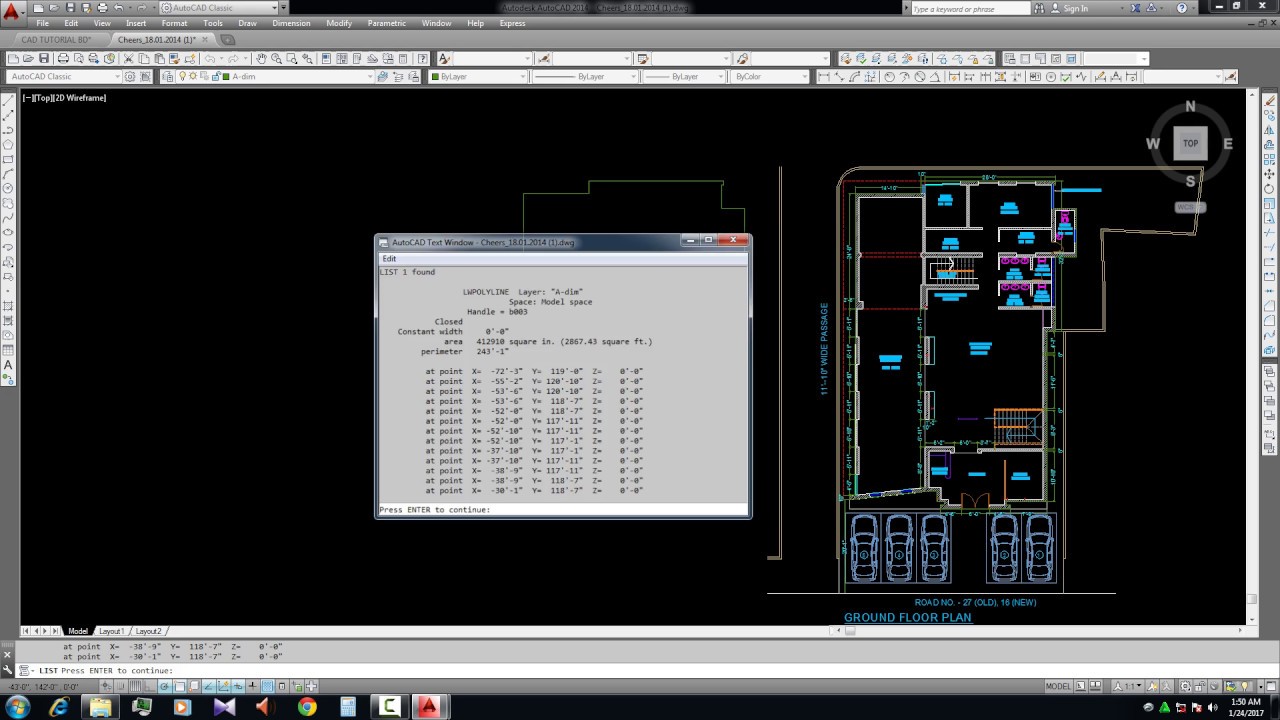Click the binoculars search icon

(x=1039, y=8)
